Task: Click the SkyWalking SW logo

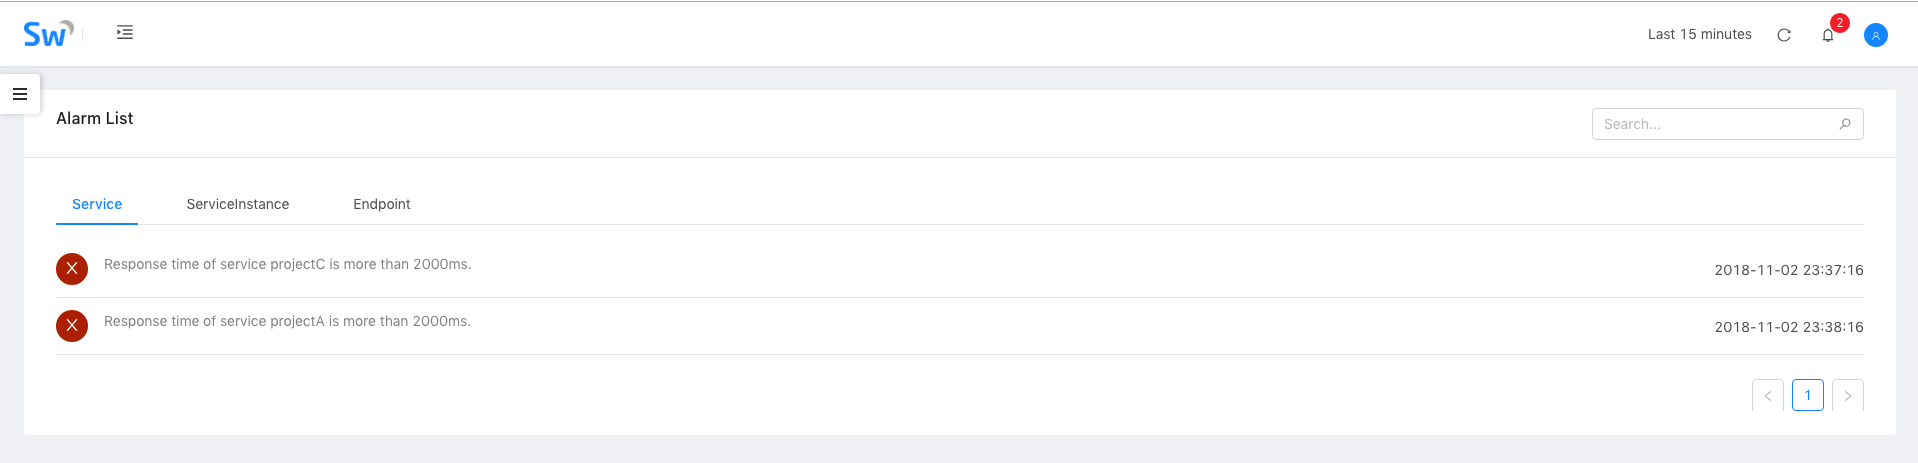Action: pos(47,34)
